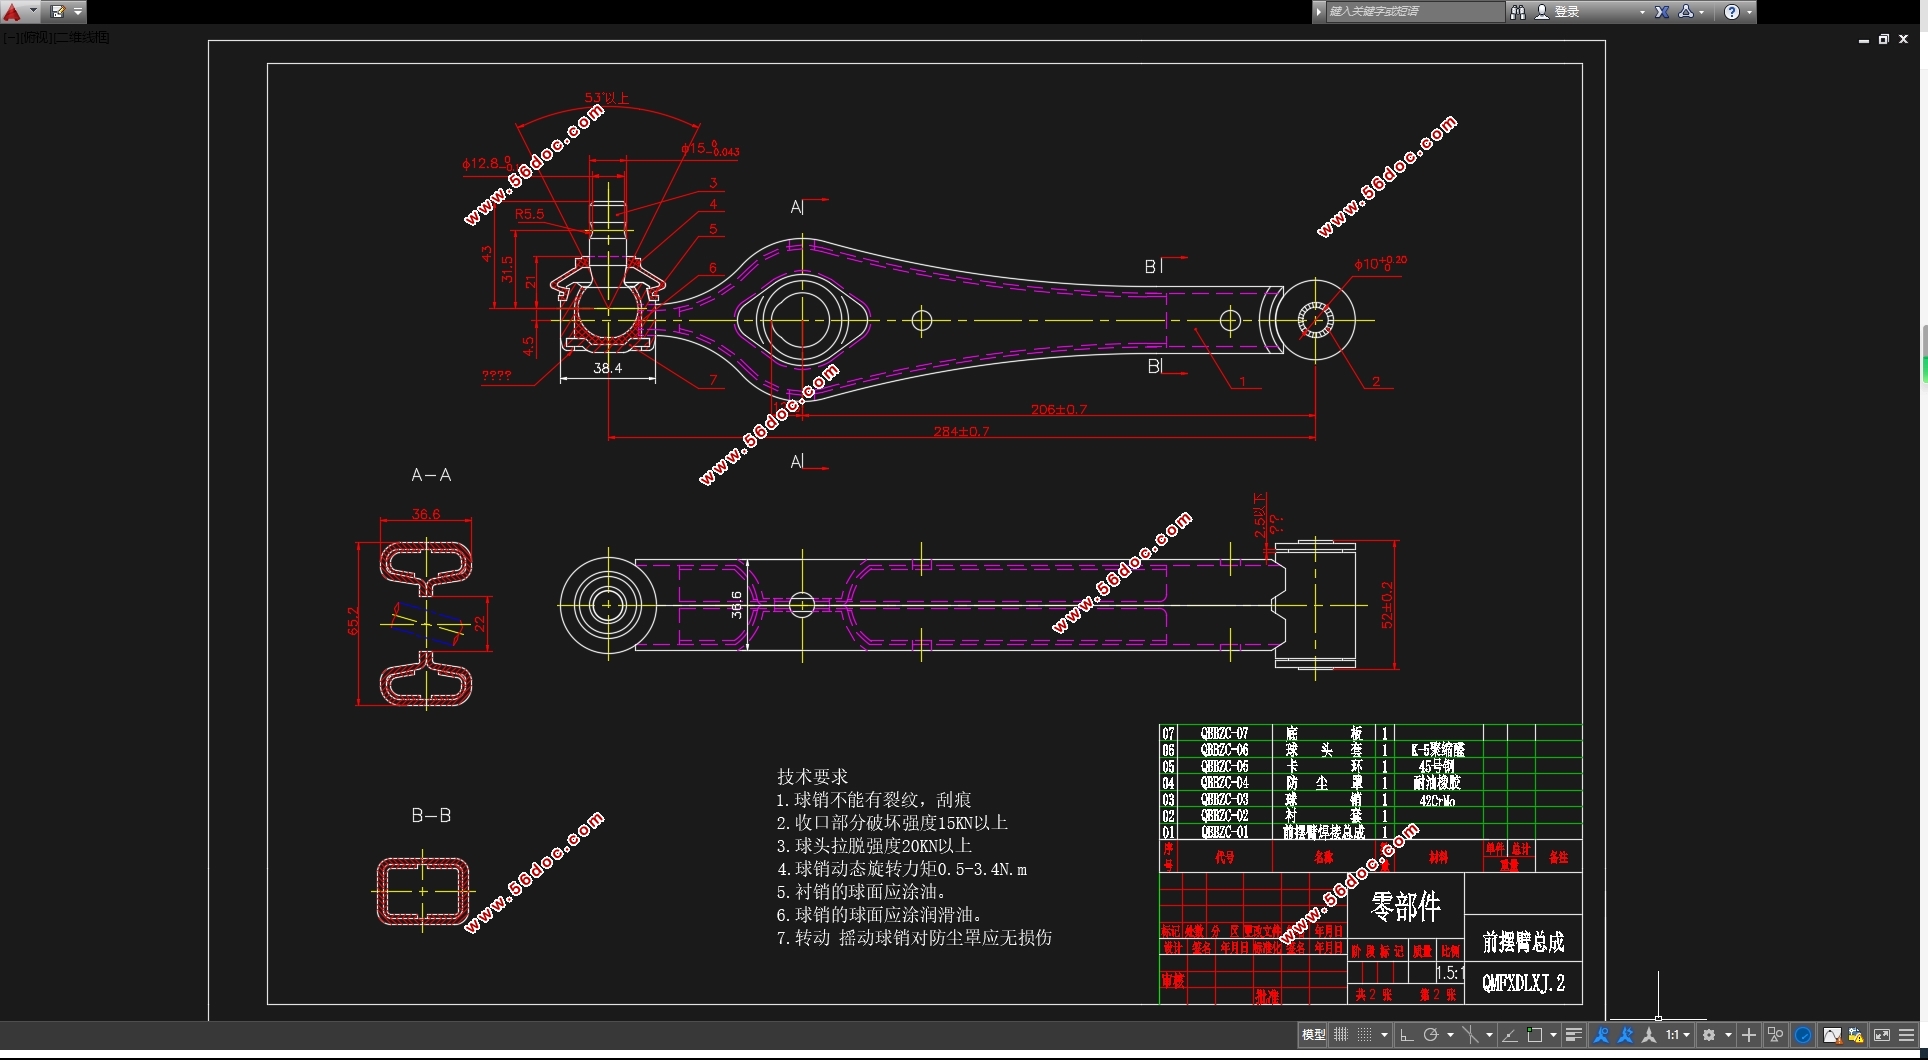The height and width of the screenshot is (1060, 1928).
Task: Click the [-] viewport control
Action: 10,37
